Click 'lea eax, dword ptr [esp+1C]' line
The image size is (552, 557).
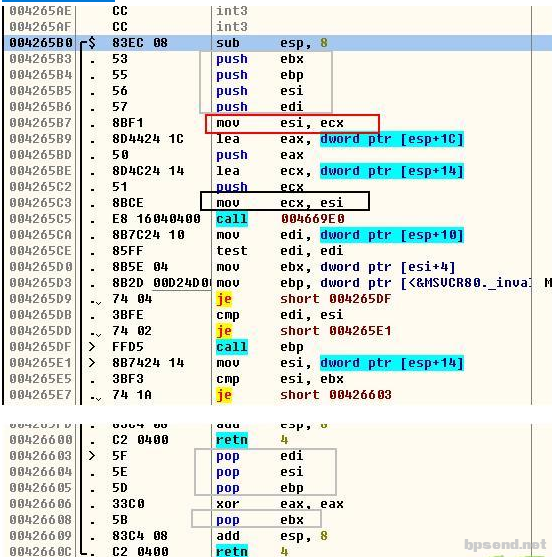340,139
